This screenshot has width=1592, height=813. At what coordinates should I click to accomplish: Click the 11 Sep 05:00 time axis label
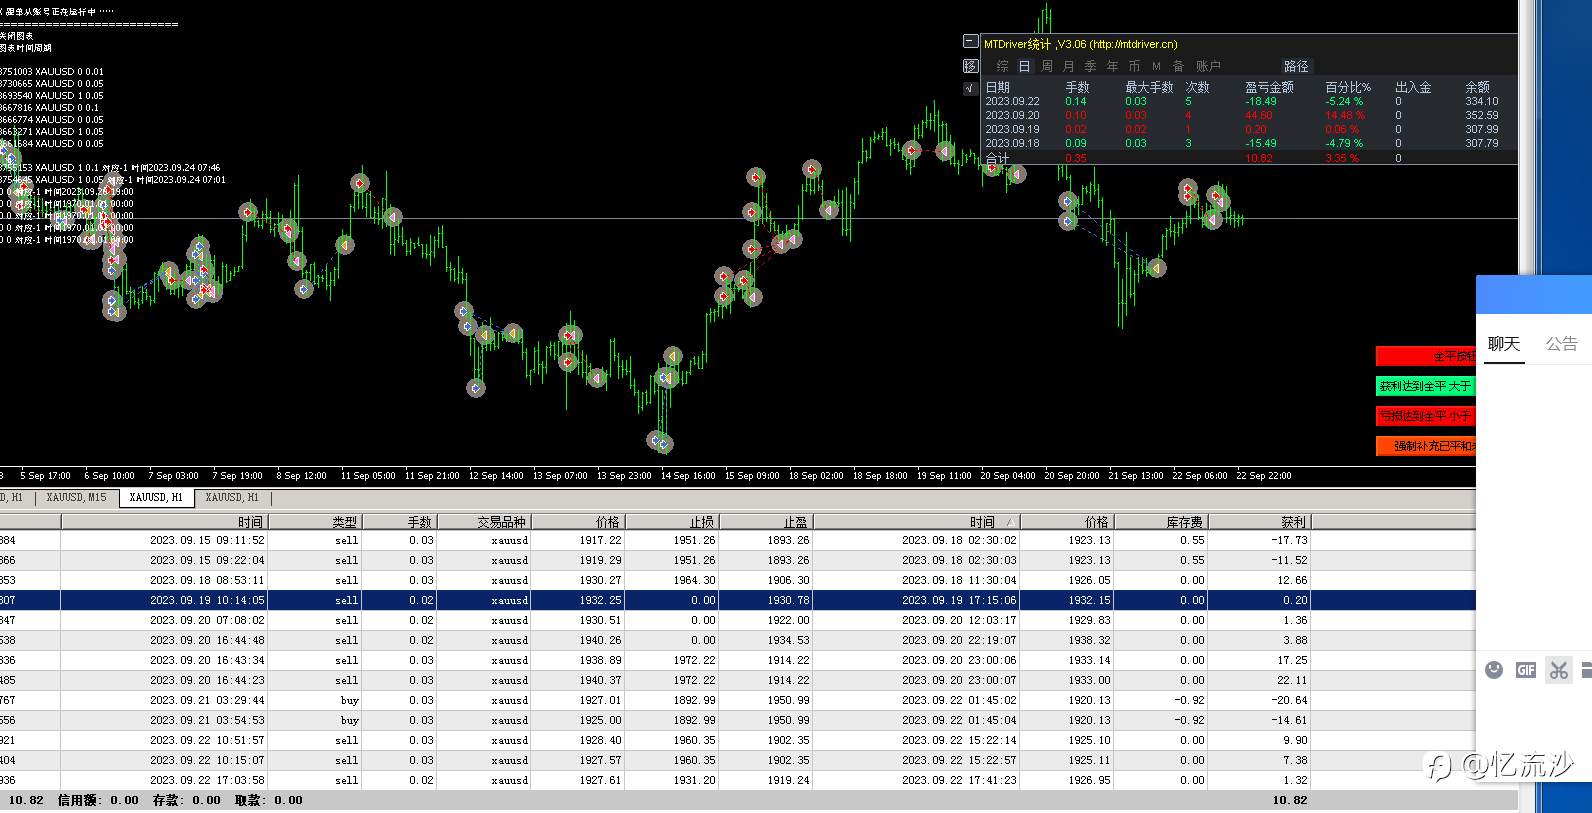pyautogui.click(x=368, y=476)
